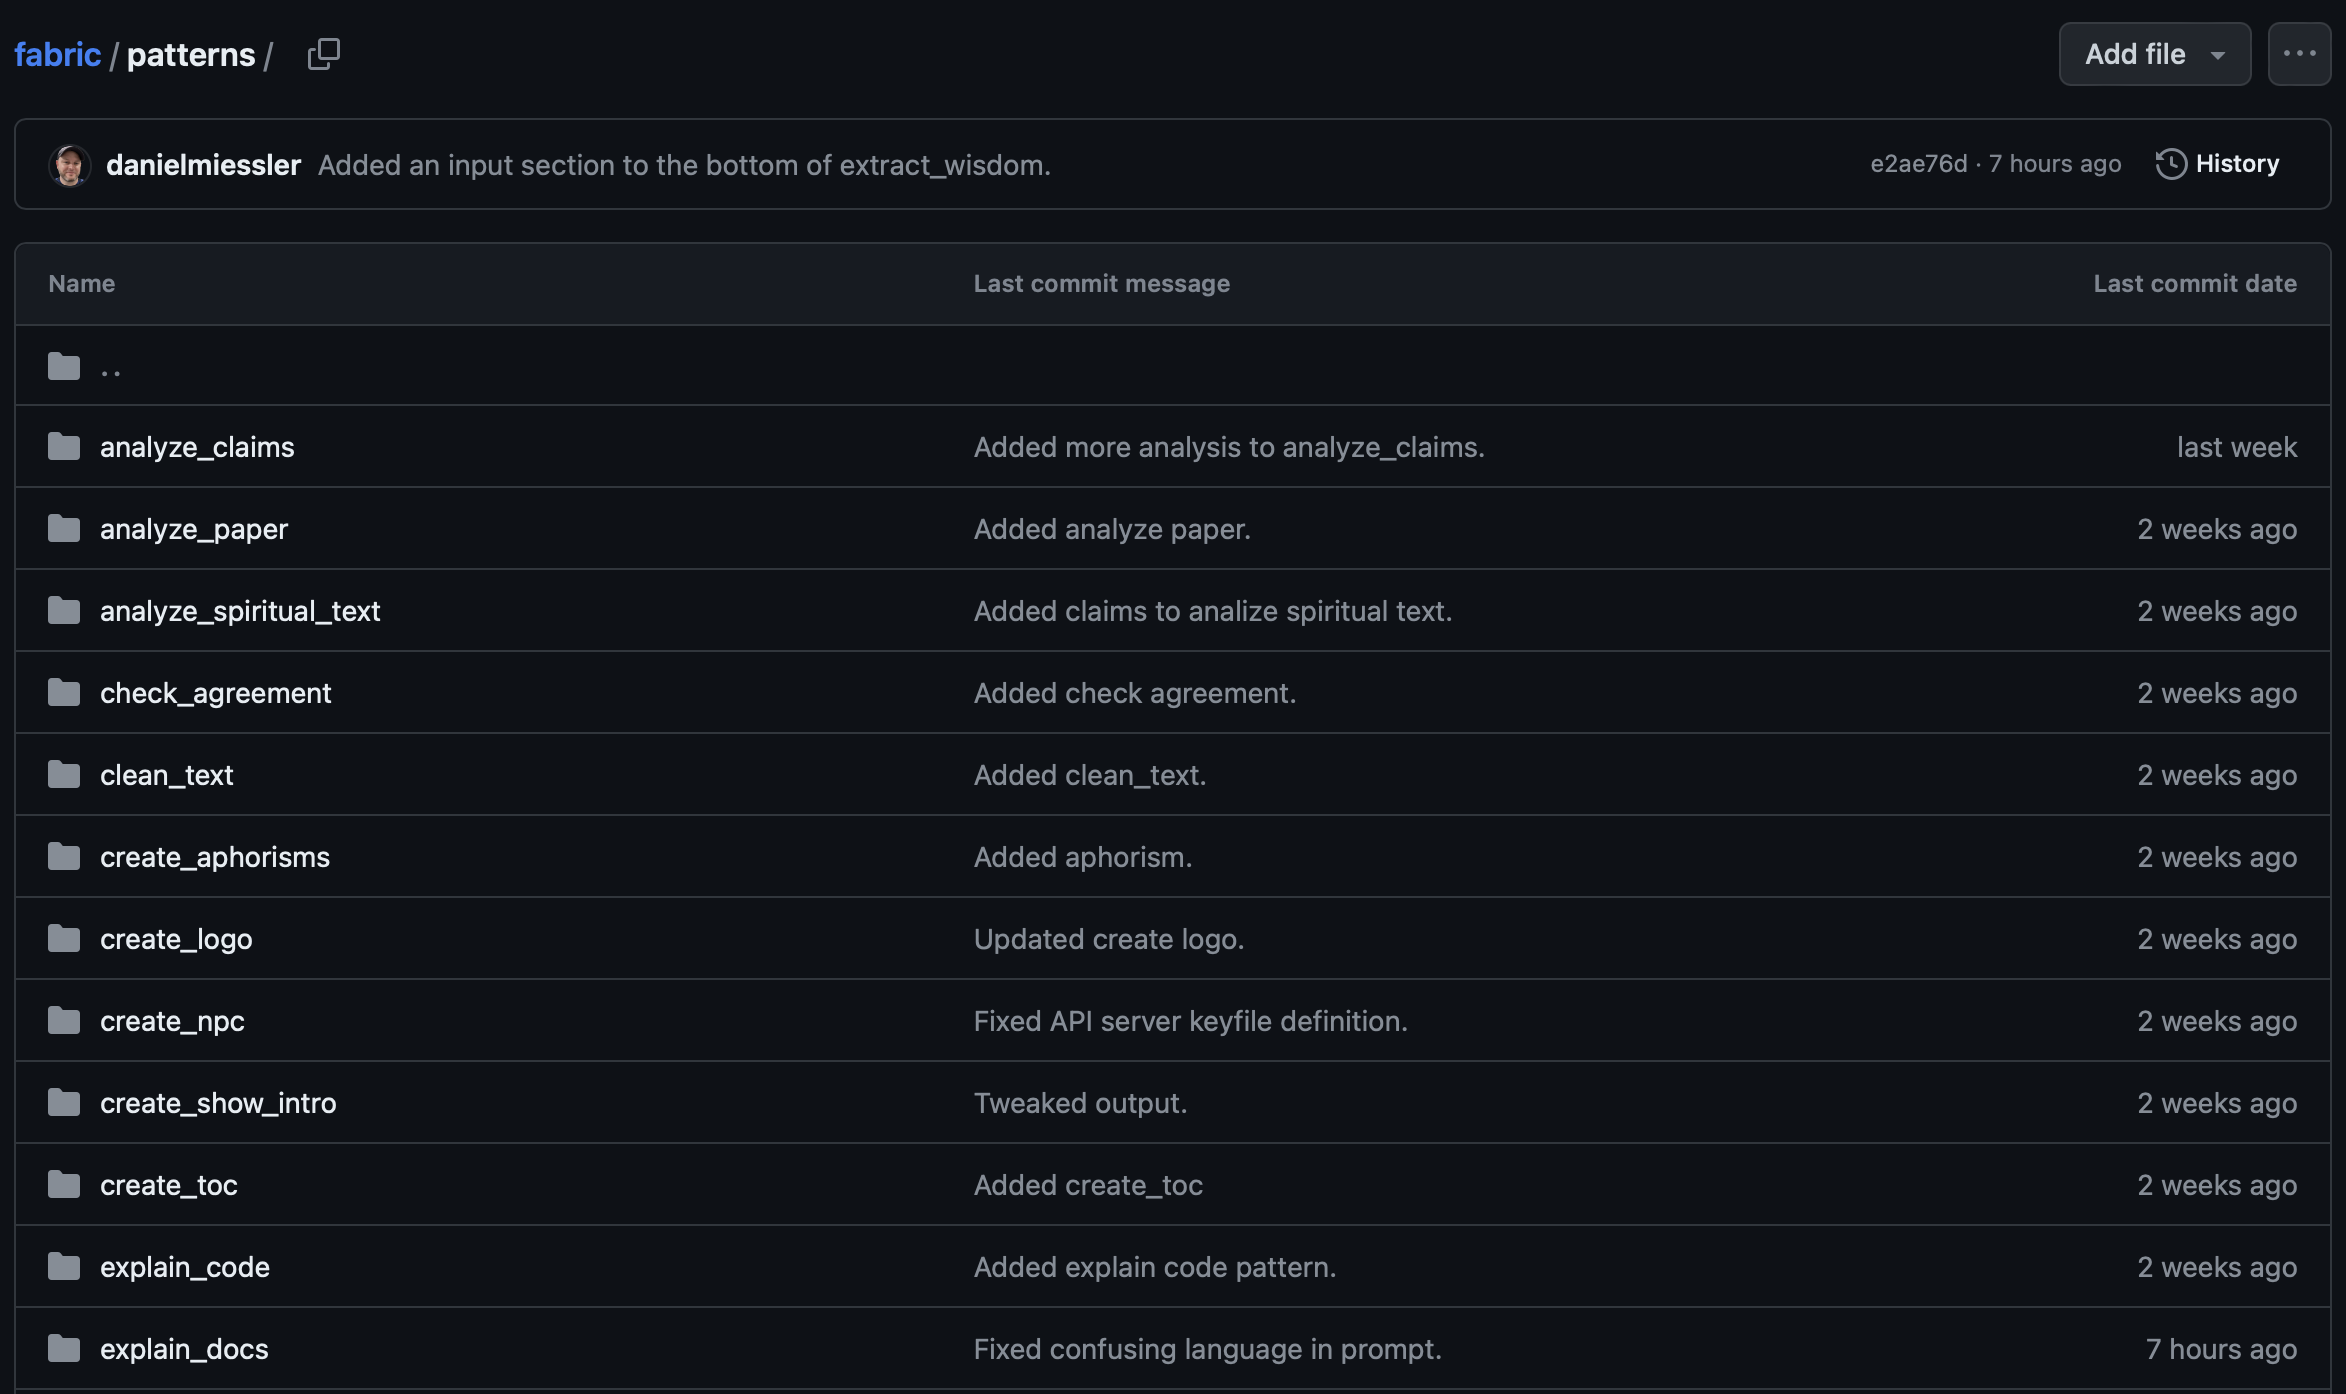Open the 'Fixed API server keyfile definition.' commit

(x=1190, y=1021)
